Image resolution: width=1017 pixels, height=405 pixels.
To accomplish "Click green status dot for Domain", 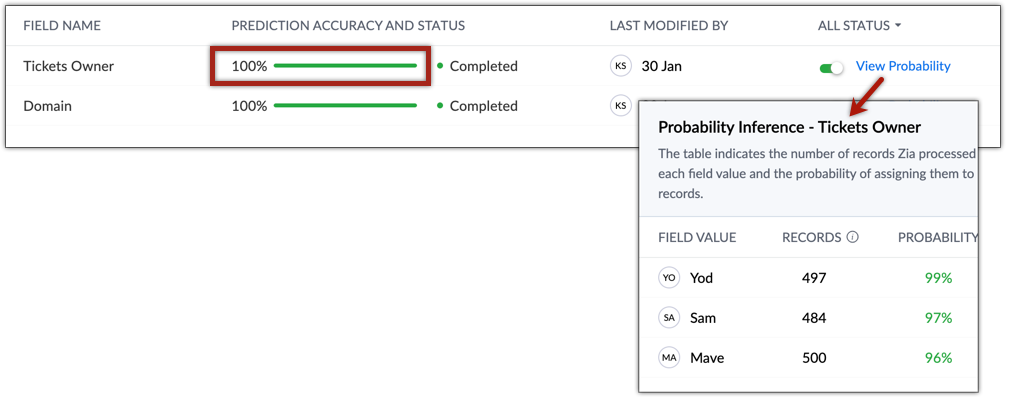I will [440, 106].
